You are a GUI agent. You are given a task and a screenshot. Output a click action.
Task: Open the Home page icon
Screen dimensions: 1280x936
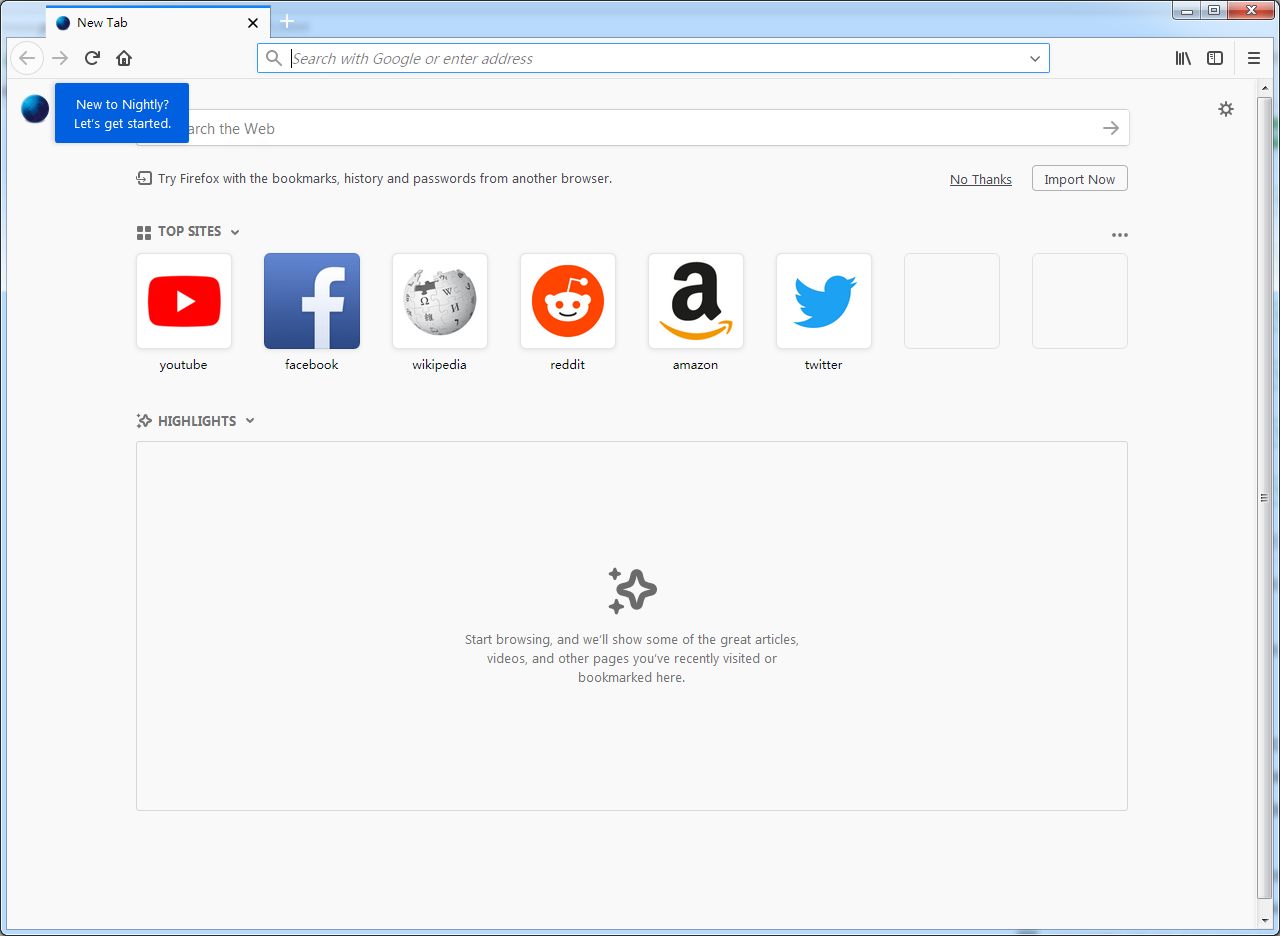(124, 58)
